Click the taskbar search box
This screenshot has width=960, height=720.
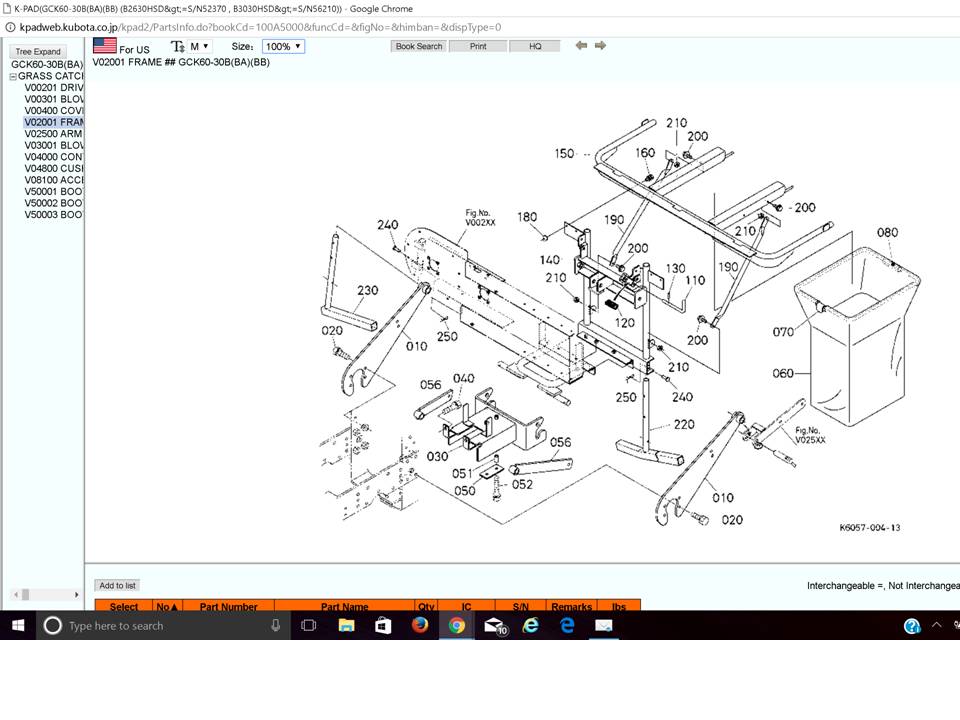162,625
